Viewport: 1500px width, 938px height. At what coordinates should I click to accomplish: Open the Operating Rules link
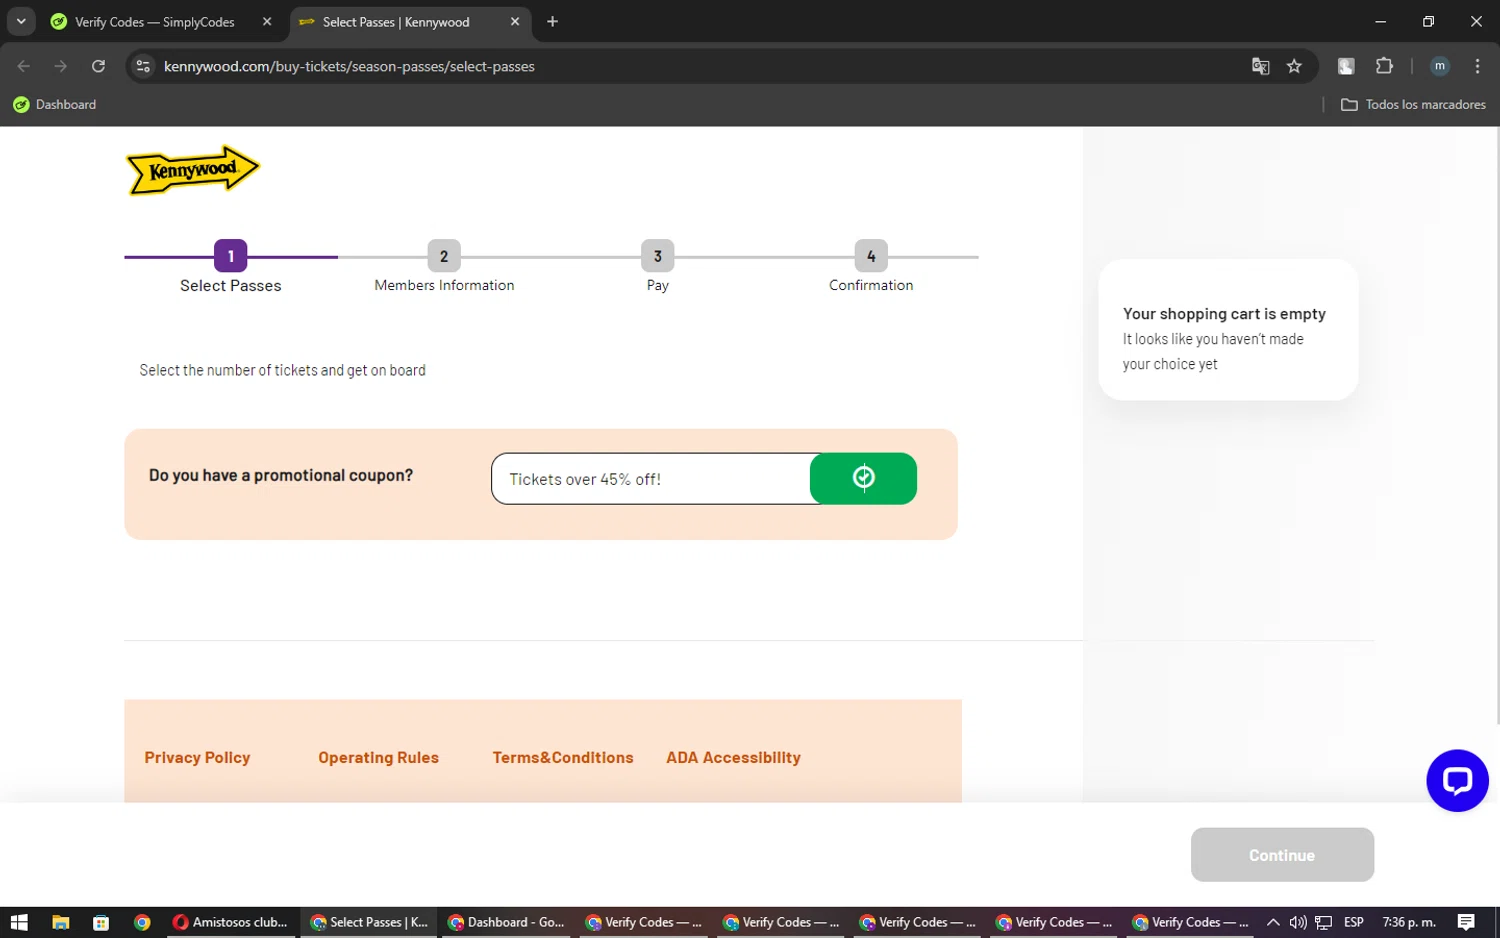point(378,758)
